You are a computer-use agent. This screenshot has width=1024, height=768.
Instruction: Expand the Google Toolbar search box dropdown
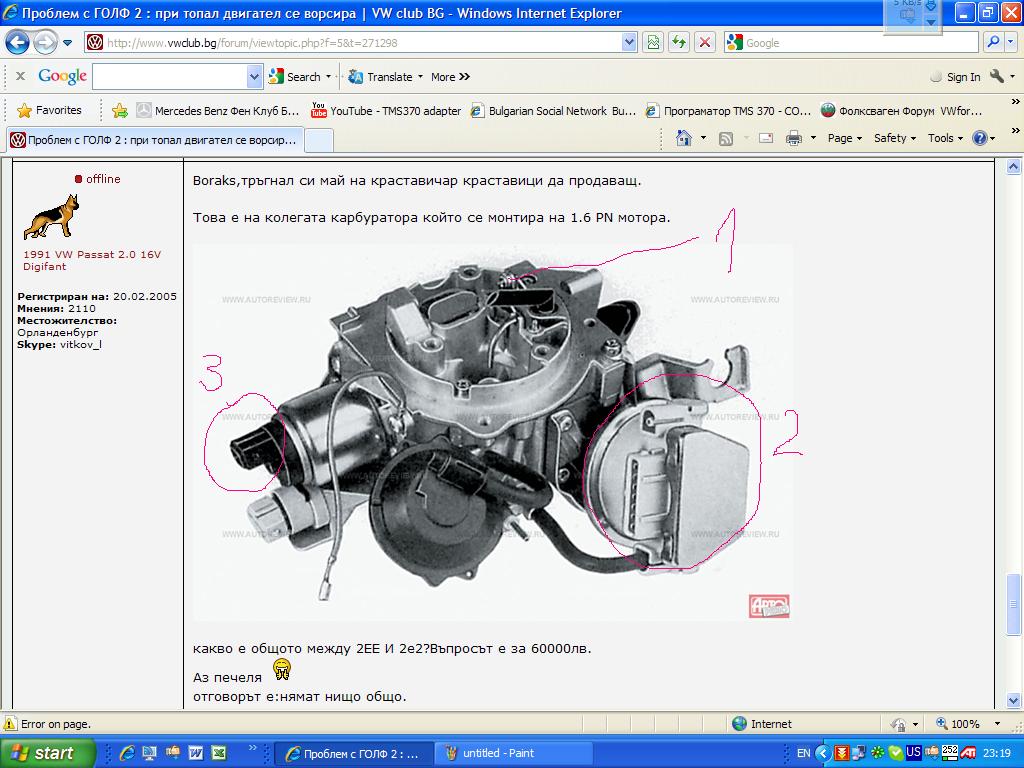[254, 76]
